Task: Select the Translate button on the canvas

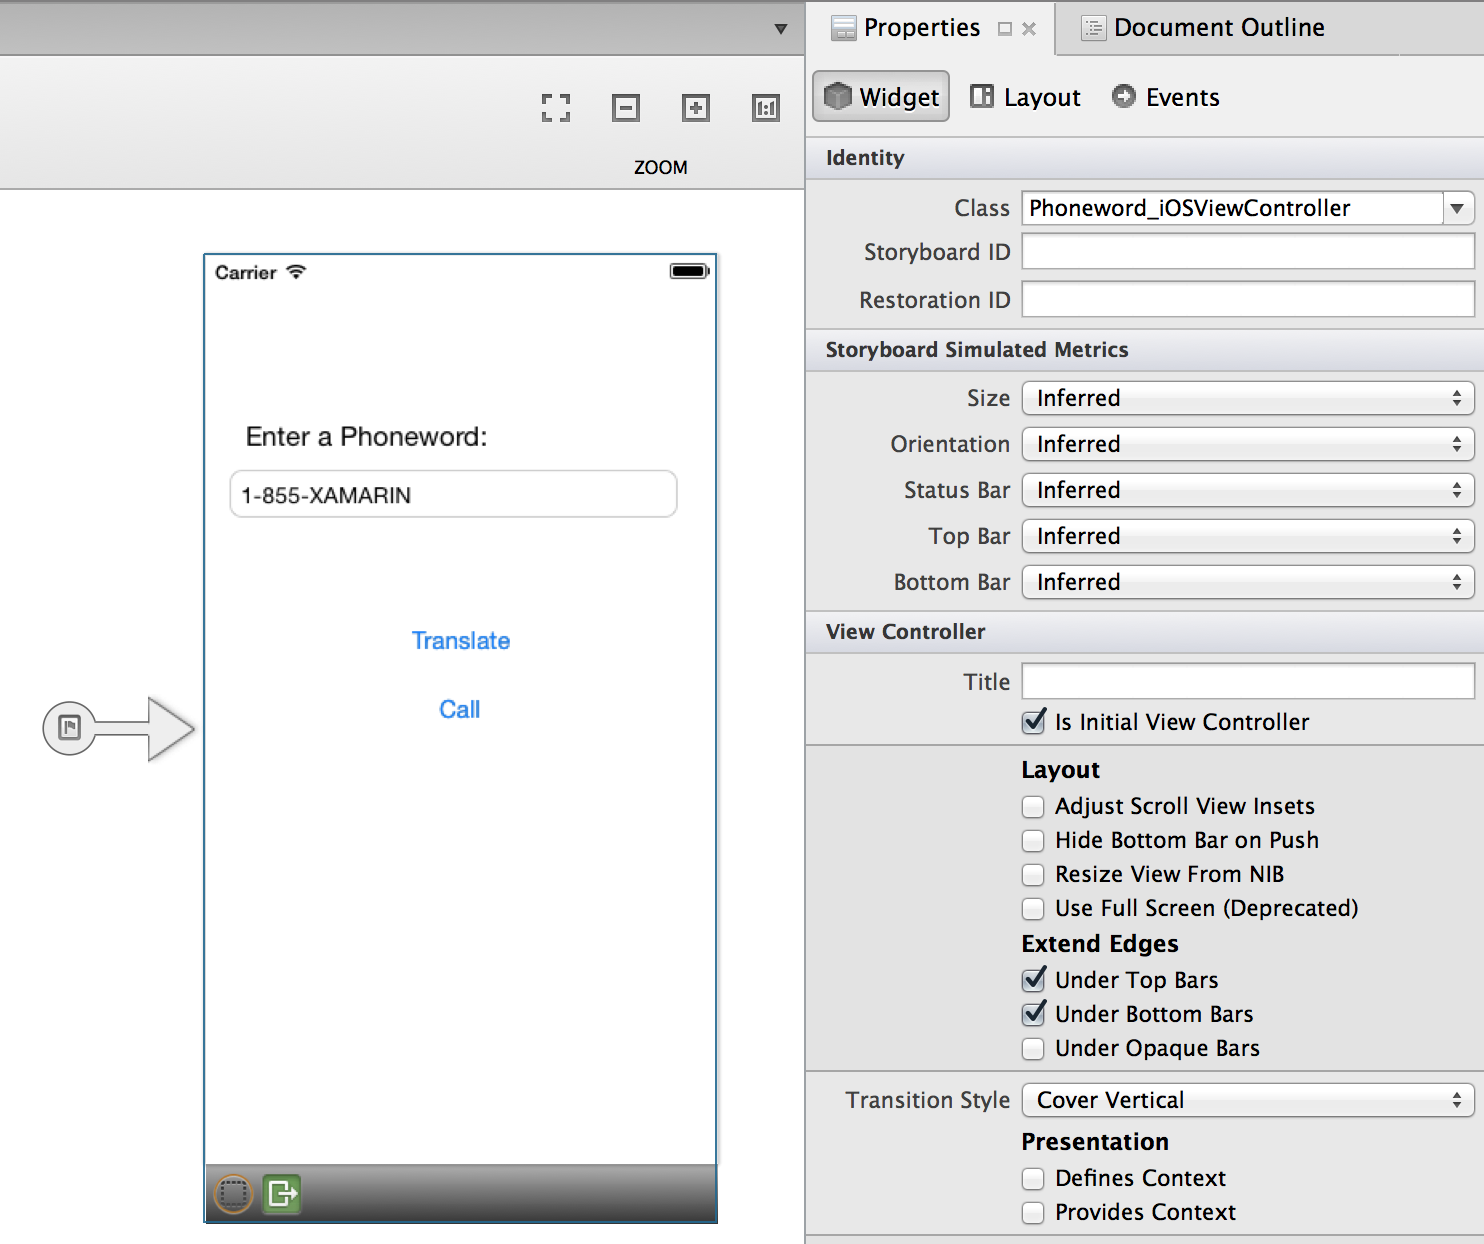Action: point(461,641)
